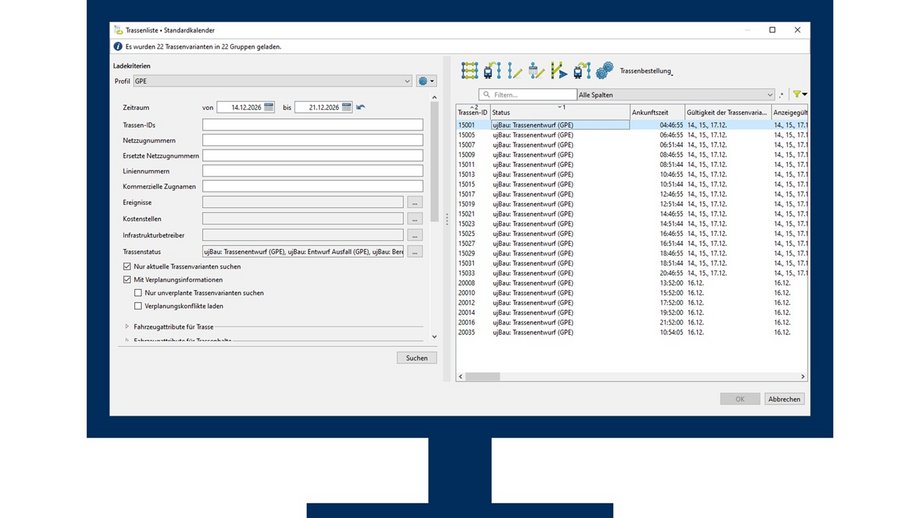920x518 pixels.
Task: Open the yellow filter funnel menu
Action: (800, 94)
